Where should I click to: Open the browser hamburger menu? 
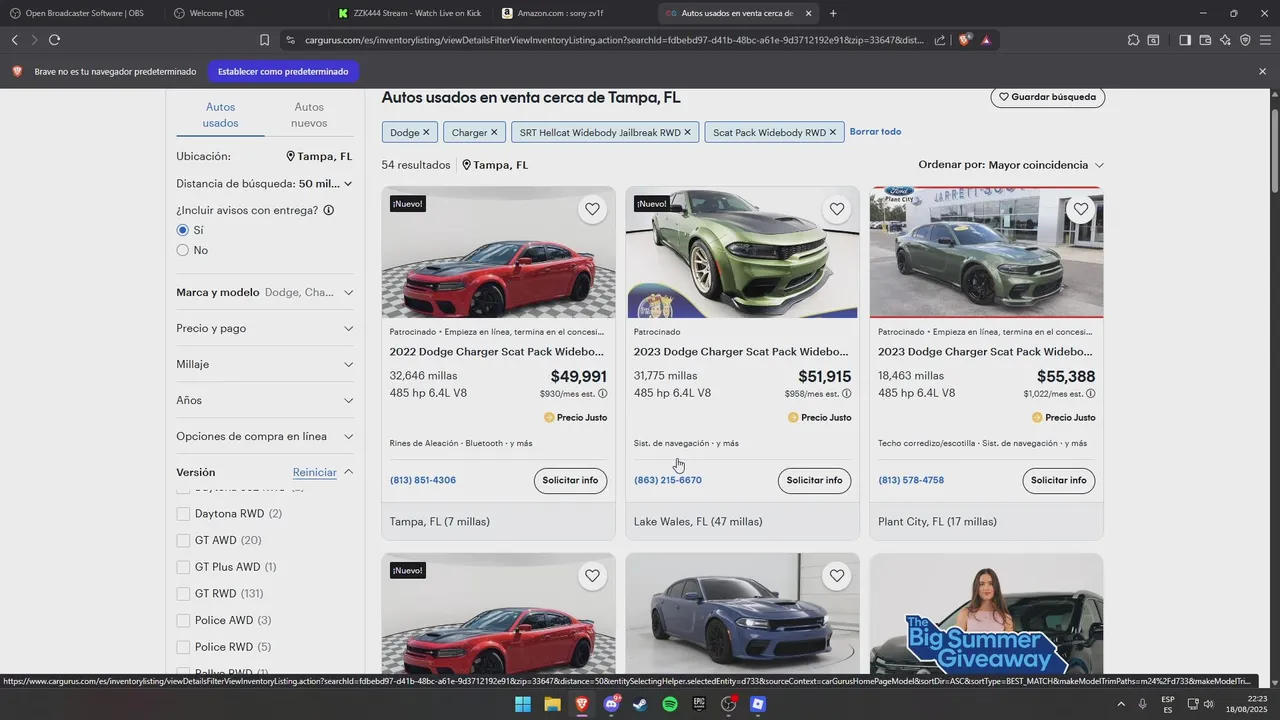coord(1265,40)
